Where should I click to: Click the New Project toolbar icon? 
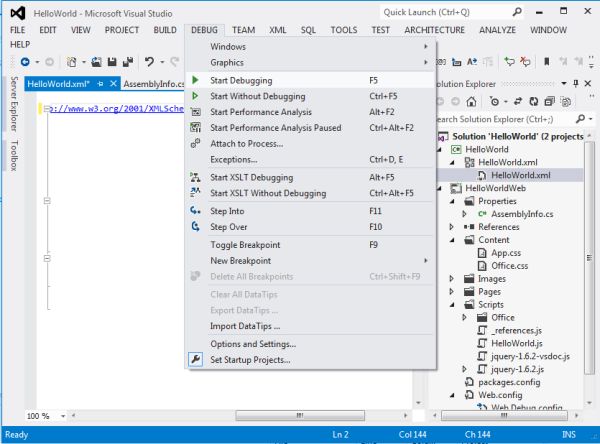[72, 62]
